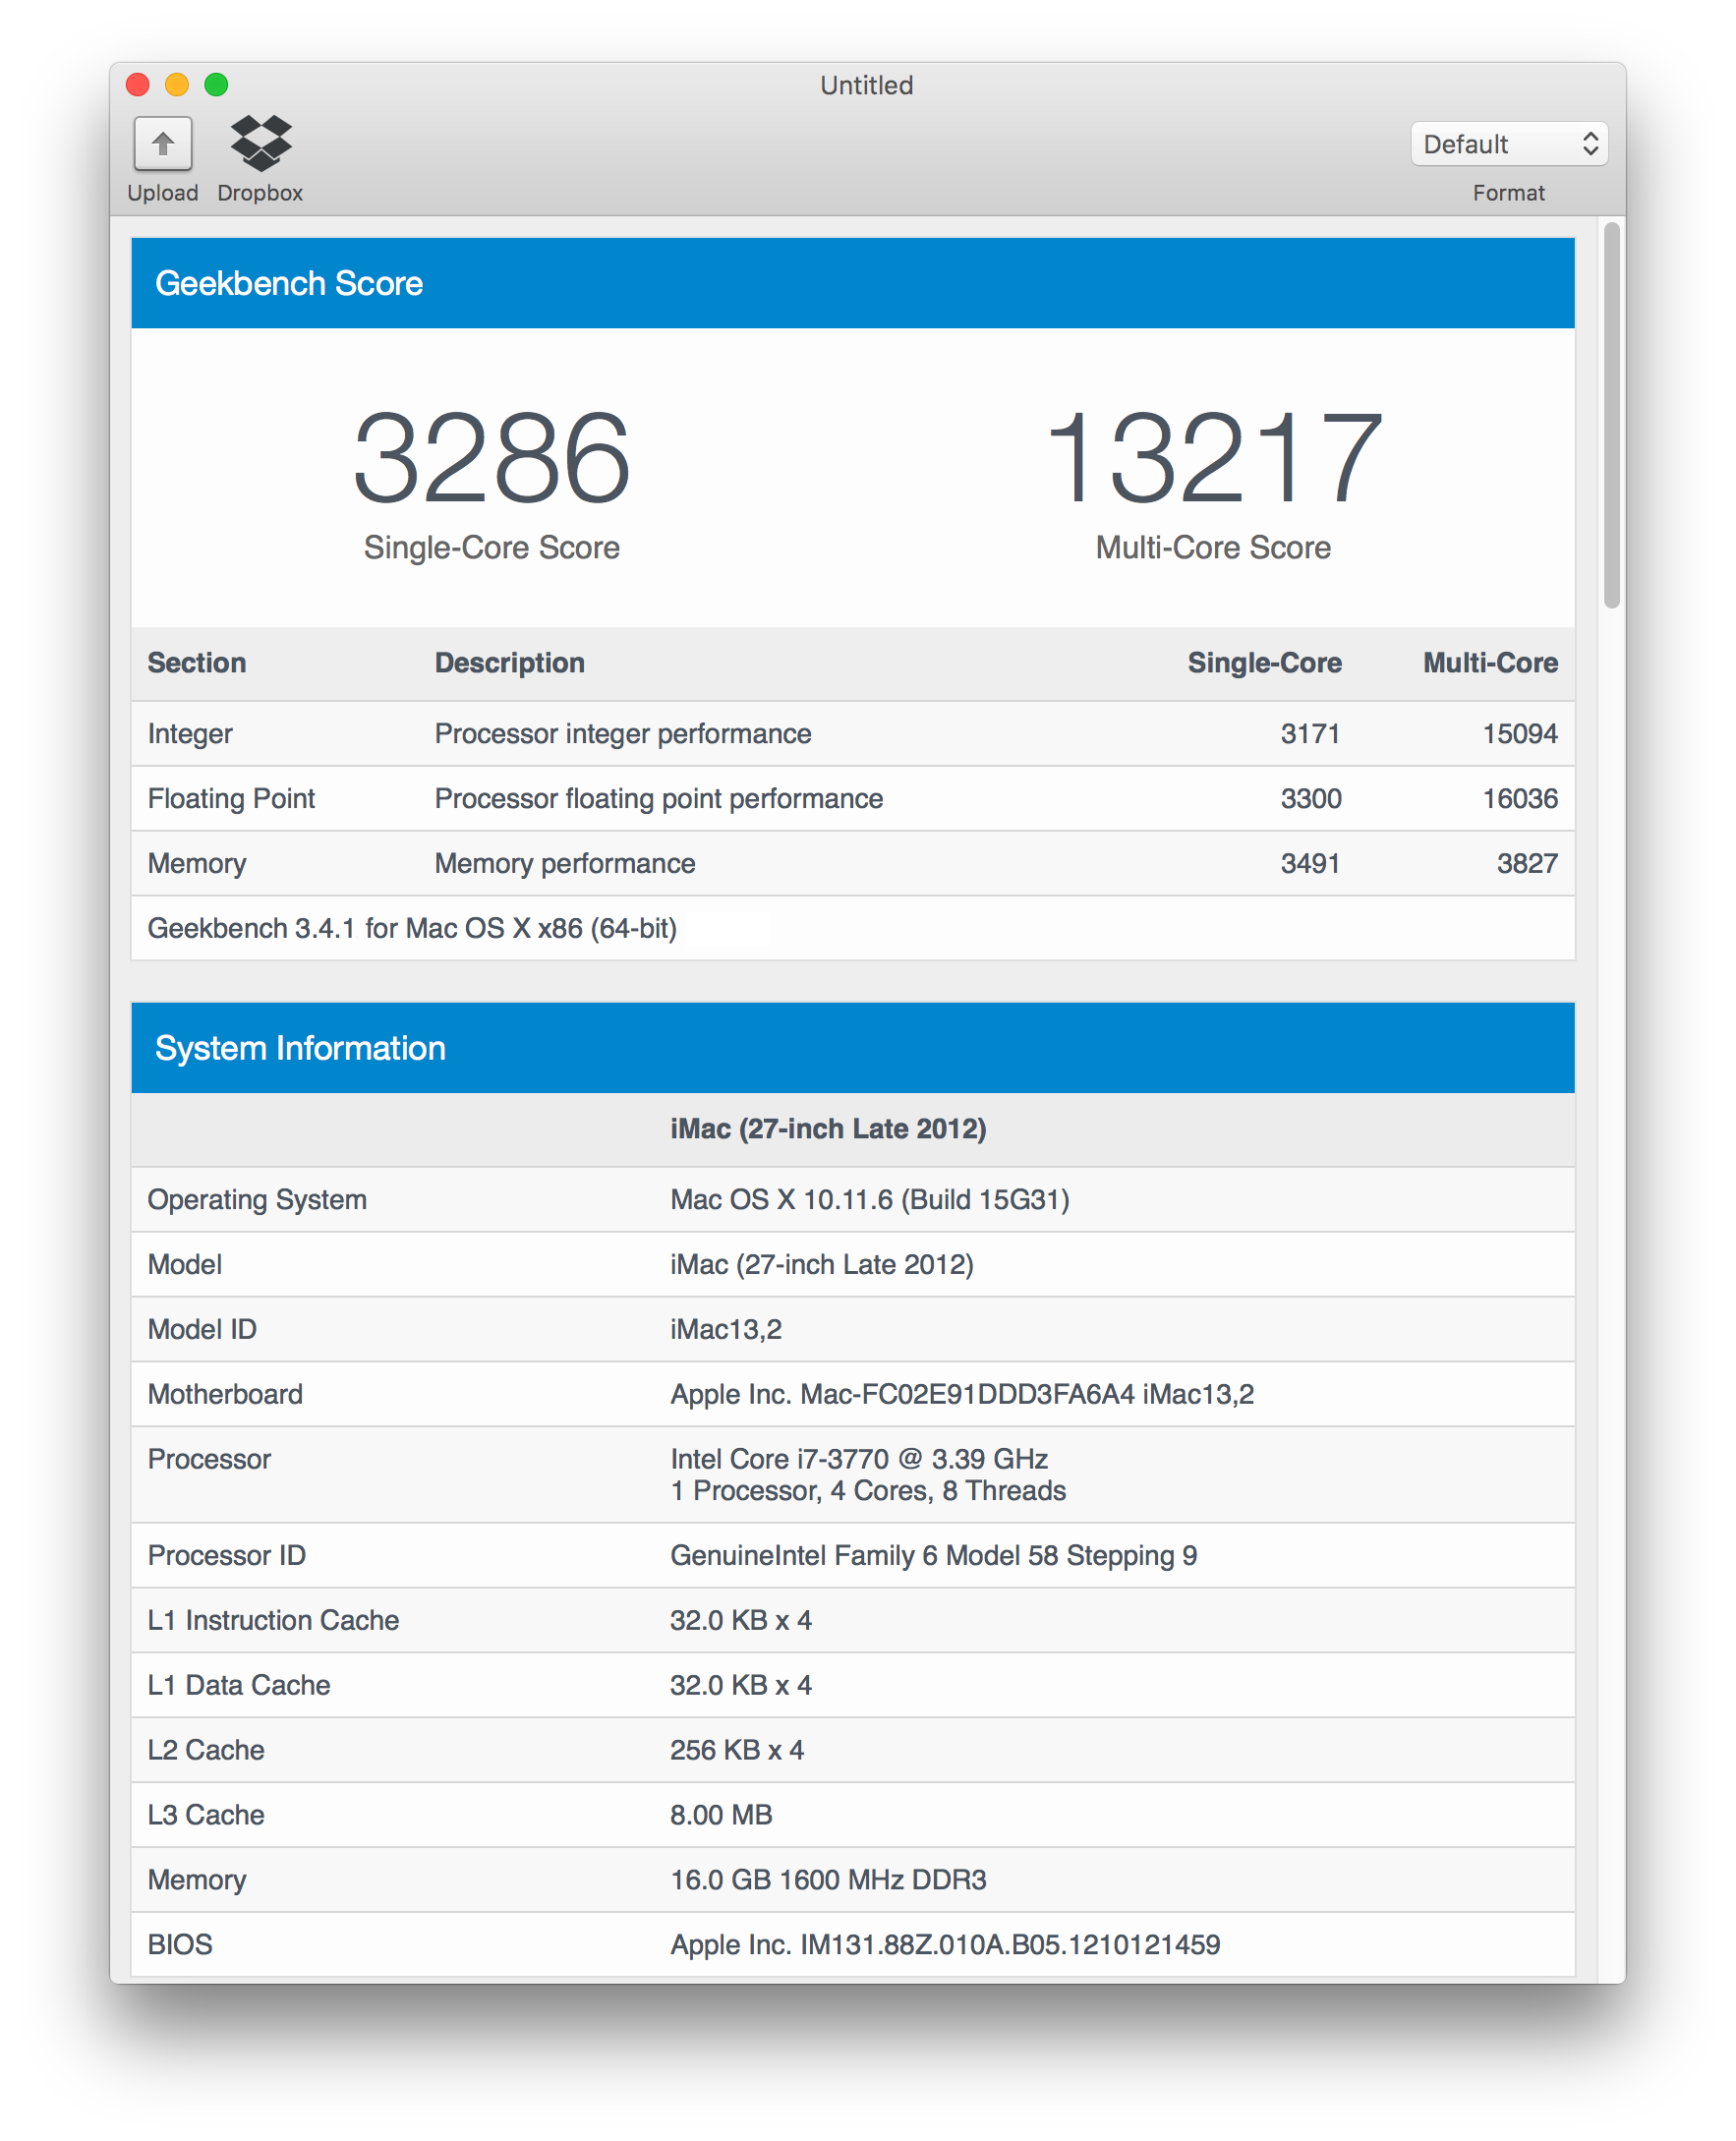Click the Integer single-core value 3171
This screenshot has height=2141, width=1736.
point(1310,734)
